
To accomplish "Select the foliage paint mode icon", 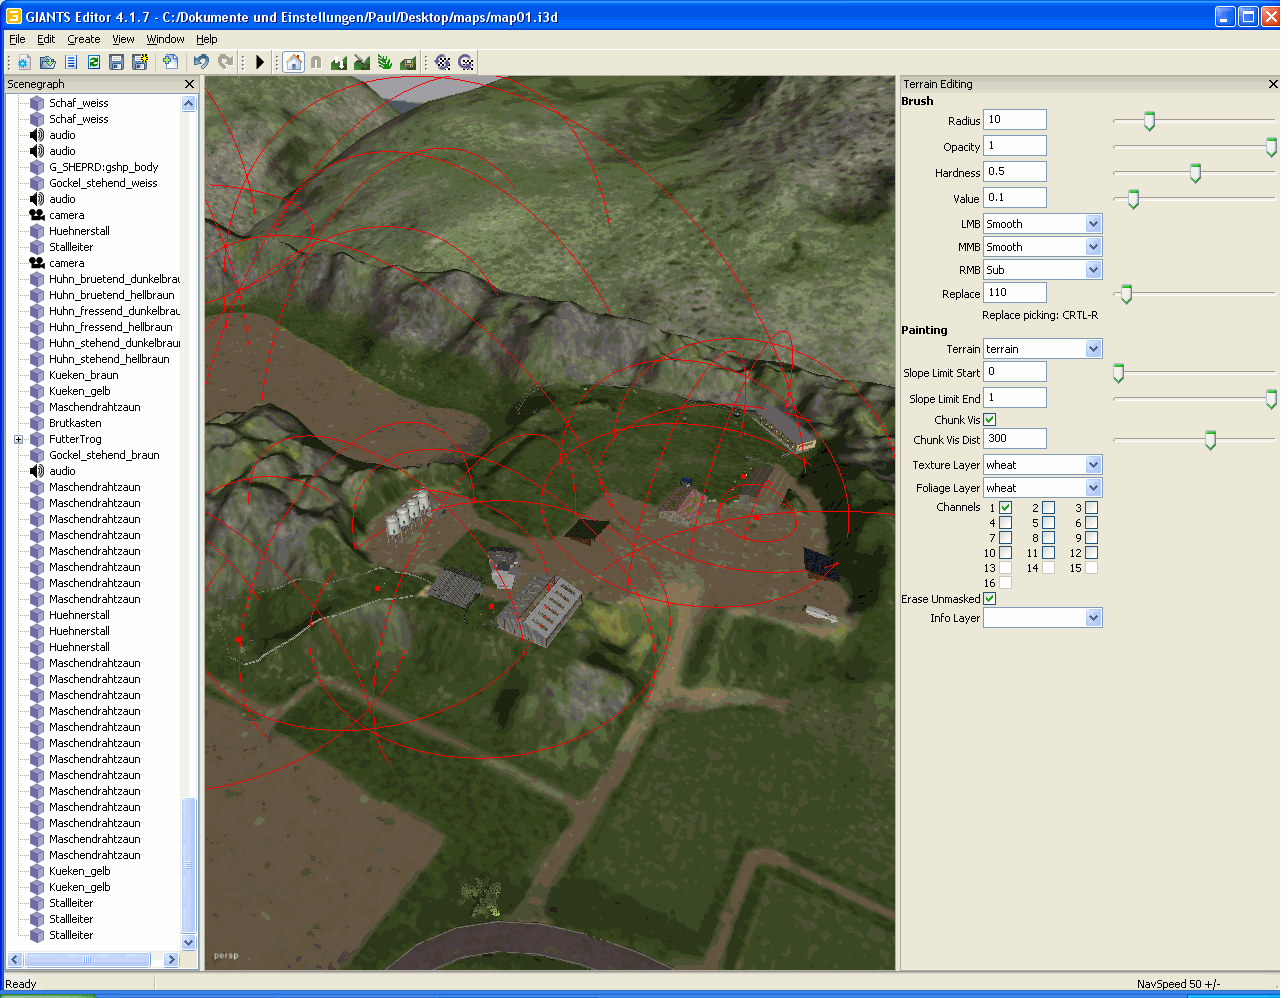I will [x=385, y=62].
